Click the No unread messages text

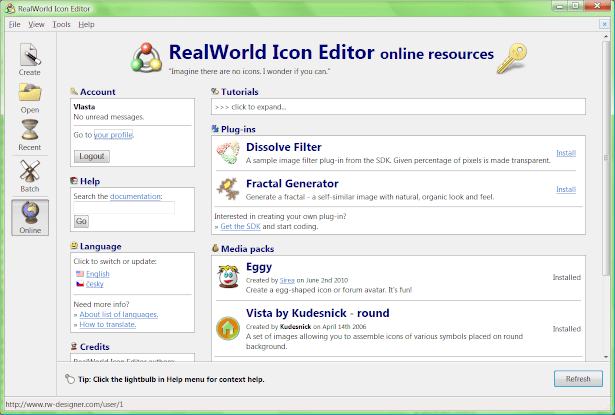[109, 117]
